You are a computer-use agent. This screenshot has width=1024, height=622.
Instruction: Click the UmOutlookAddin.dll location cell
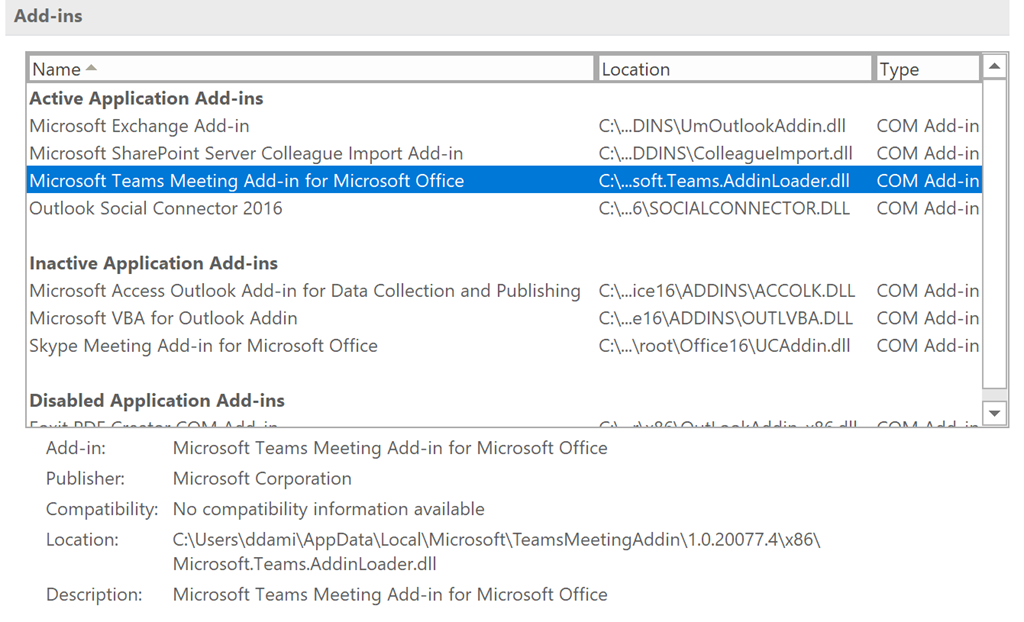[x=722, y=126]
